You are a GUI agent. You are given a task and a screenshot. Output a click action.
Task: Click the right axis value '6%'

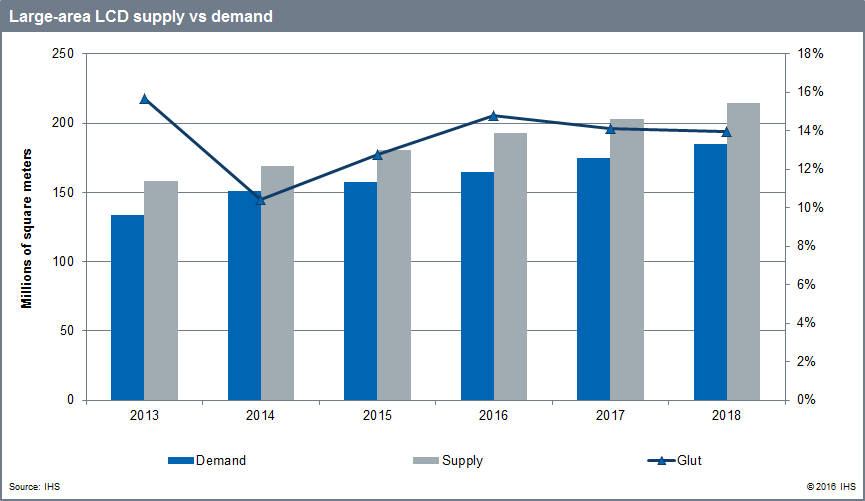pos(807,285)
